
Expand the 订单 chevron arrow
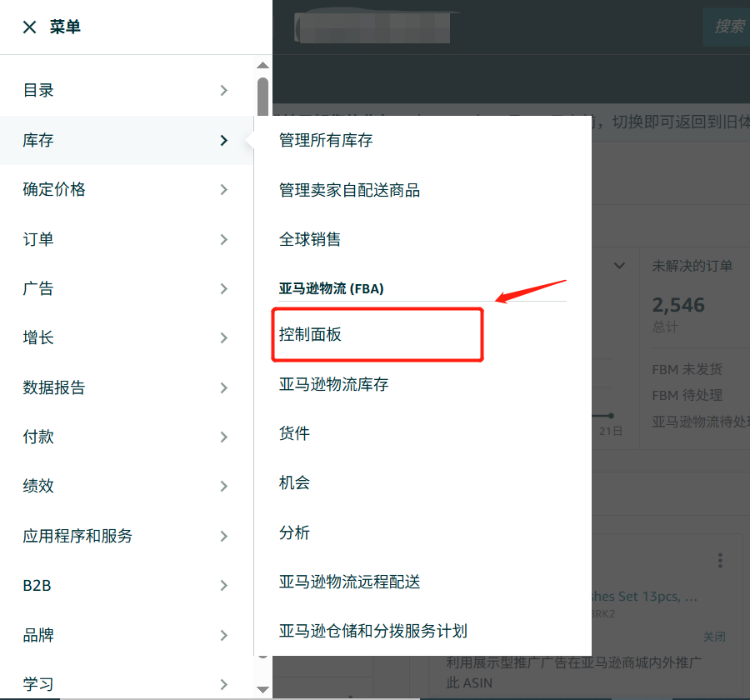point(224,240)
